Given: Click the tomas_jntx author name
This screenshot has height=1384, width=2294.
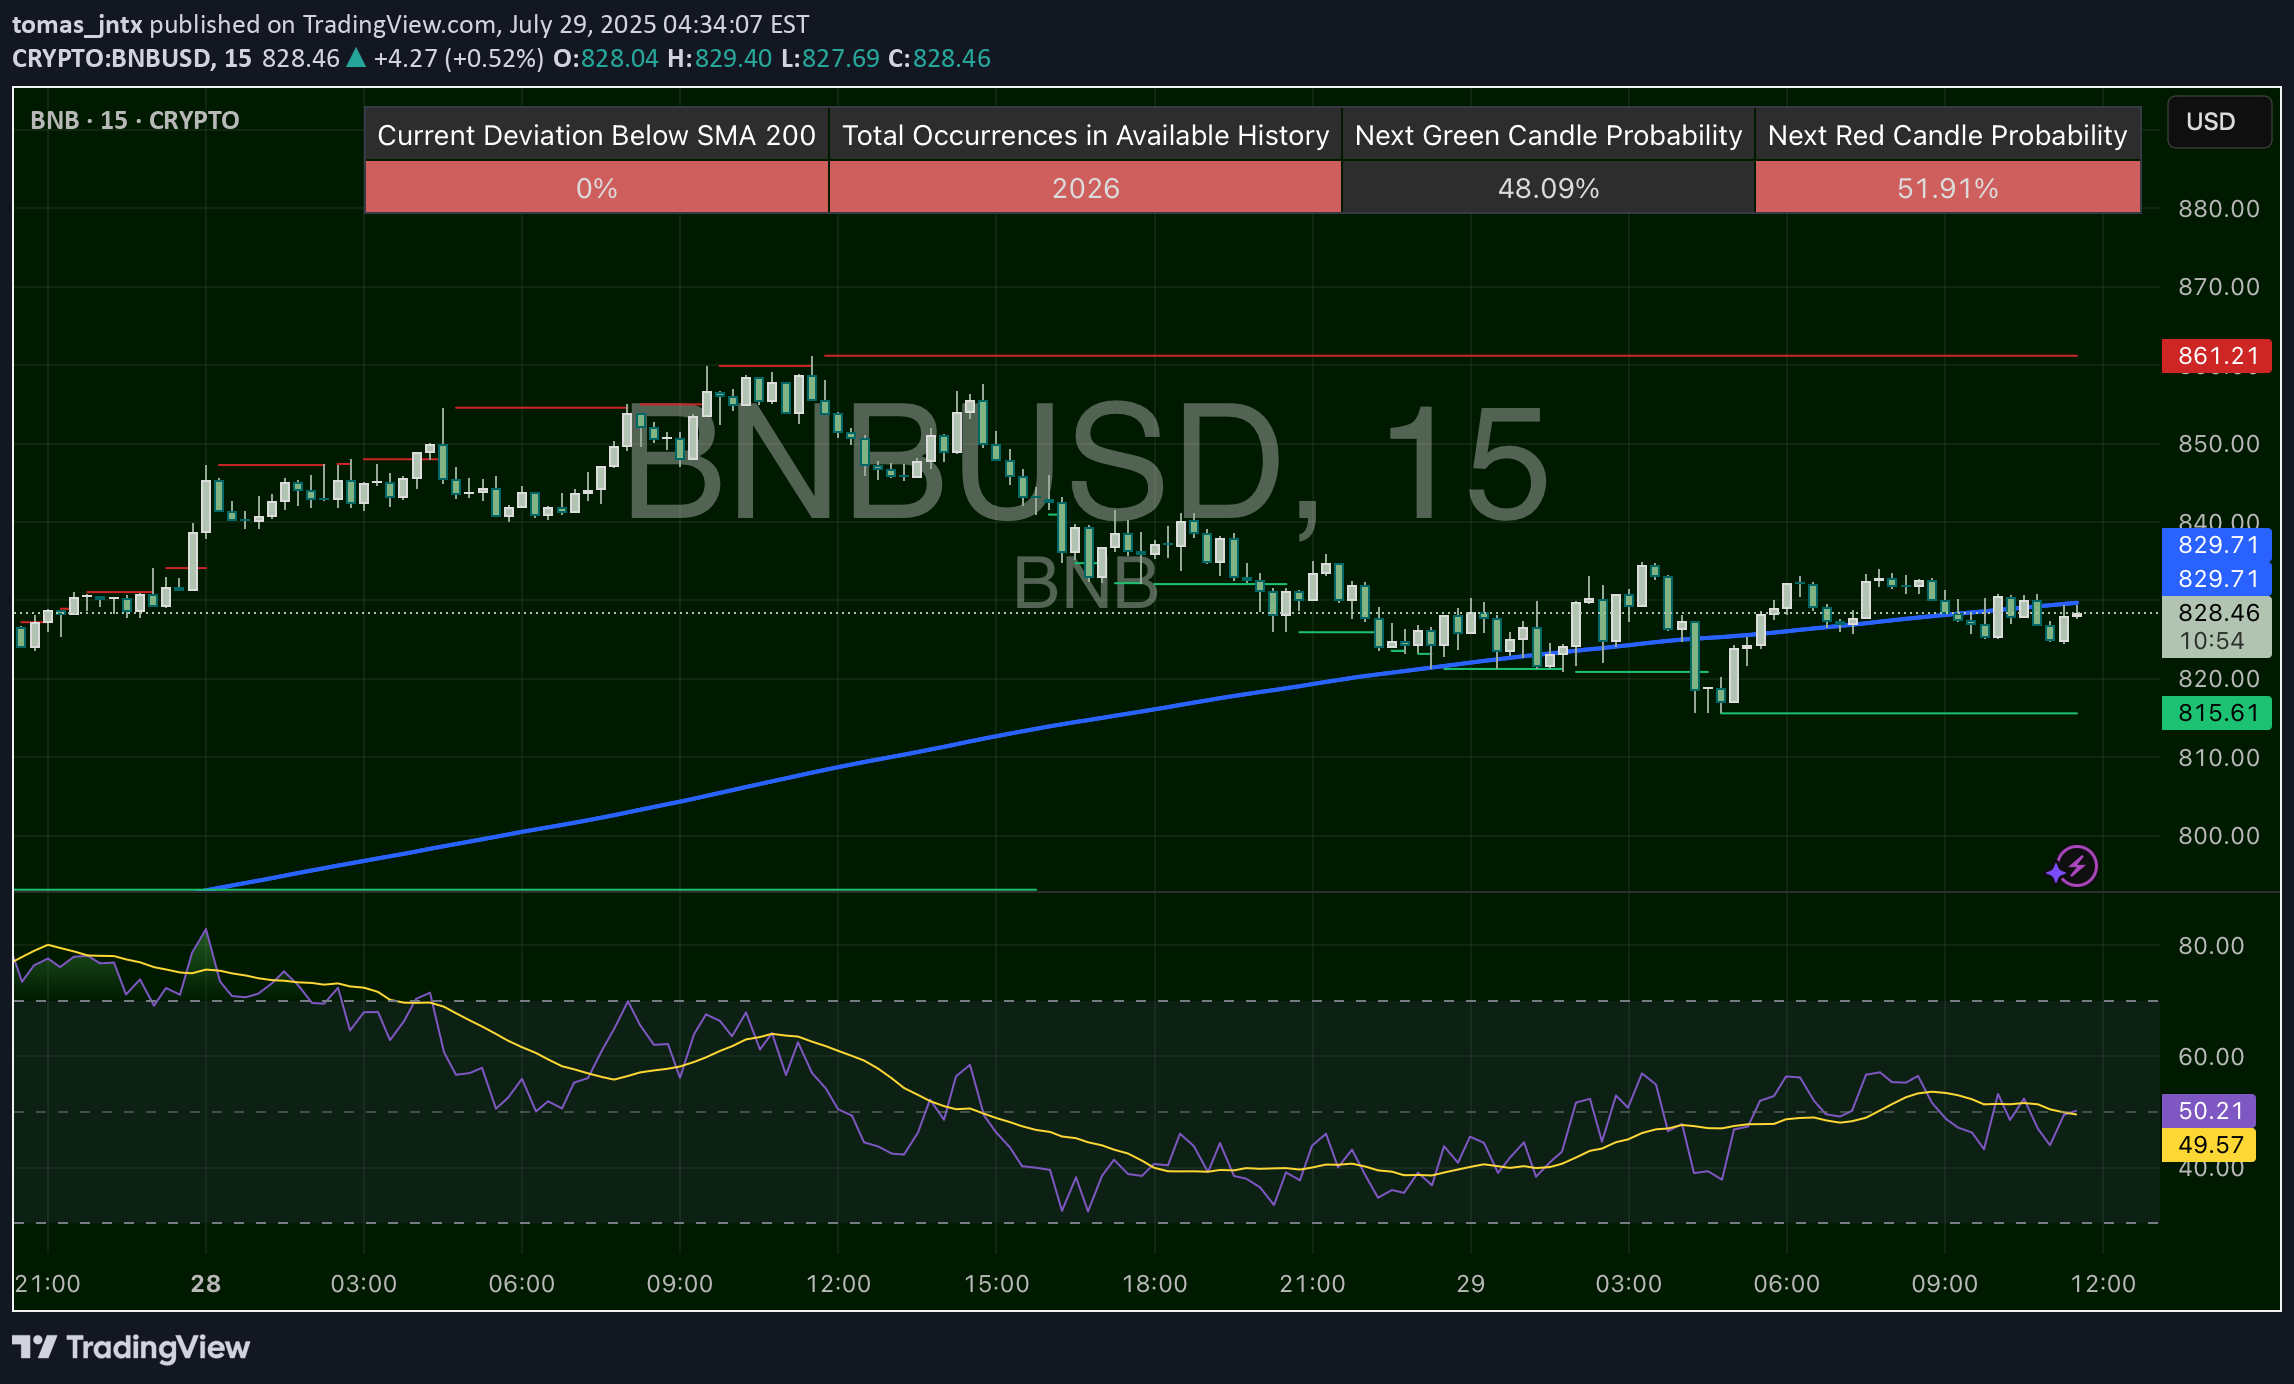Looking at the screenshot, I should click(x=77, y=24).
